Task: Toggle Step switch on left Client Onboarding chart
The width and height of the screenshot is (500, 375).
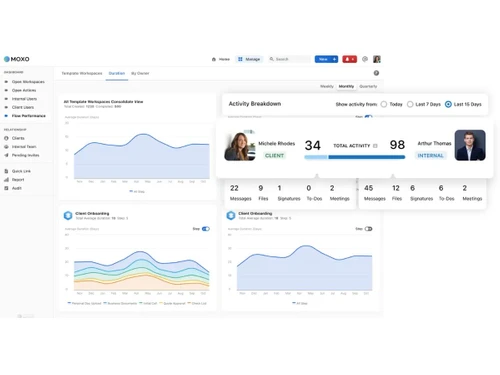Action: pyautogui.click(x=206, y=229)
